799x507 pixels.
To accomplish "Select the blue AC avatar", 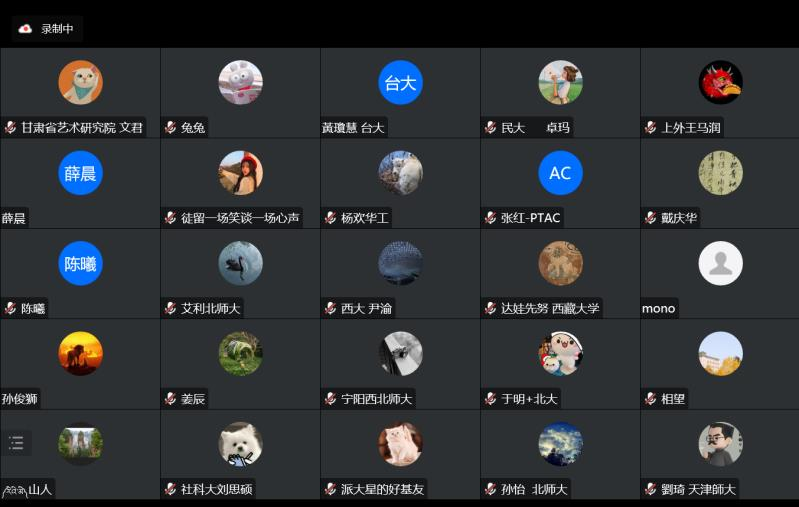I will [561, 173].
